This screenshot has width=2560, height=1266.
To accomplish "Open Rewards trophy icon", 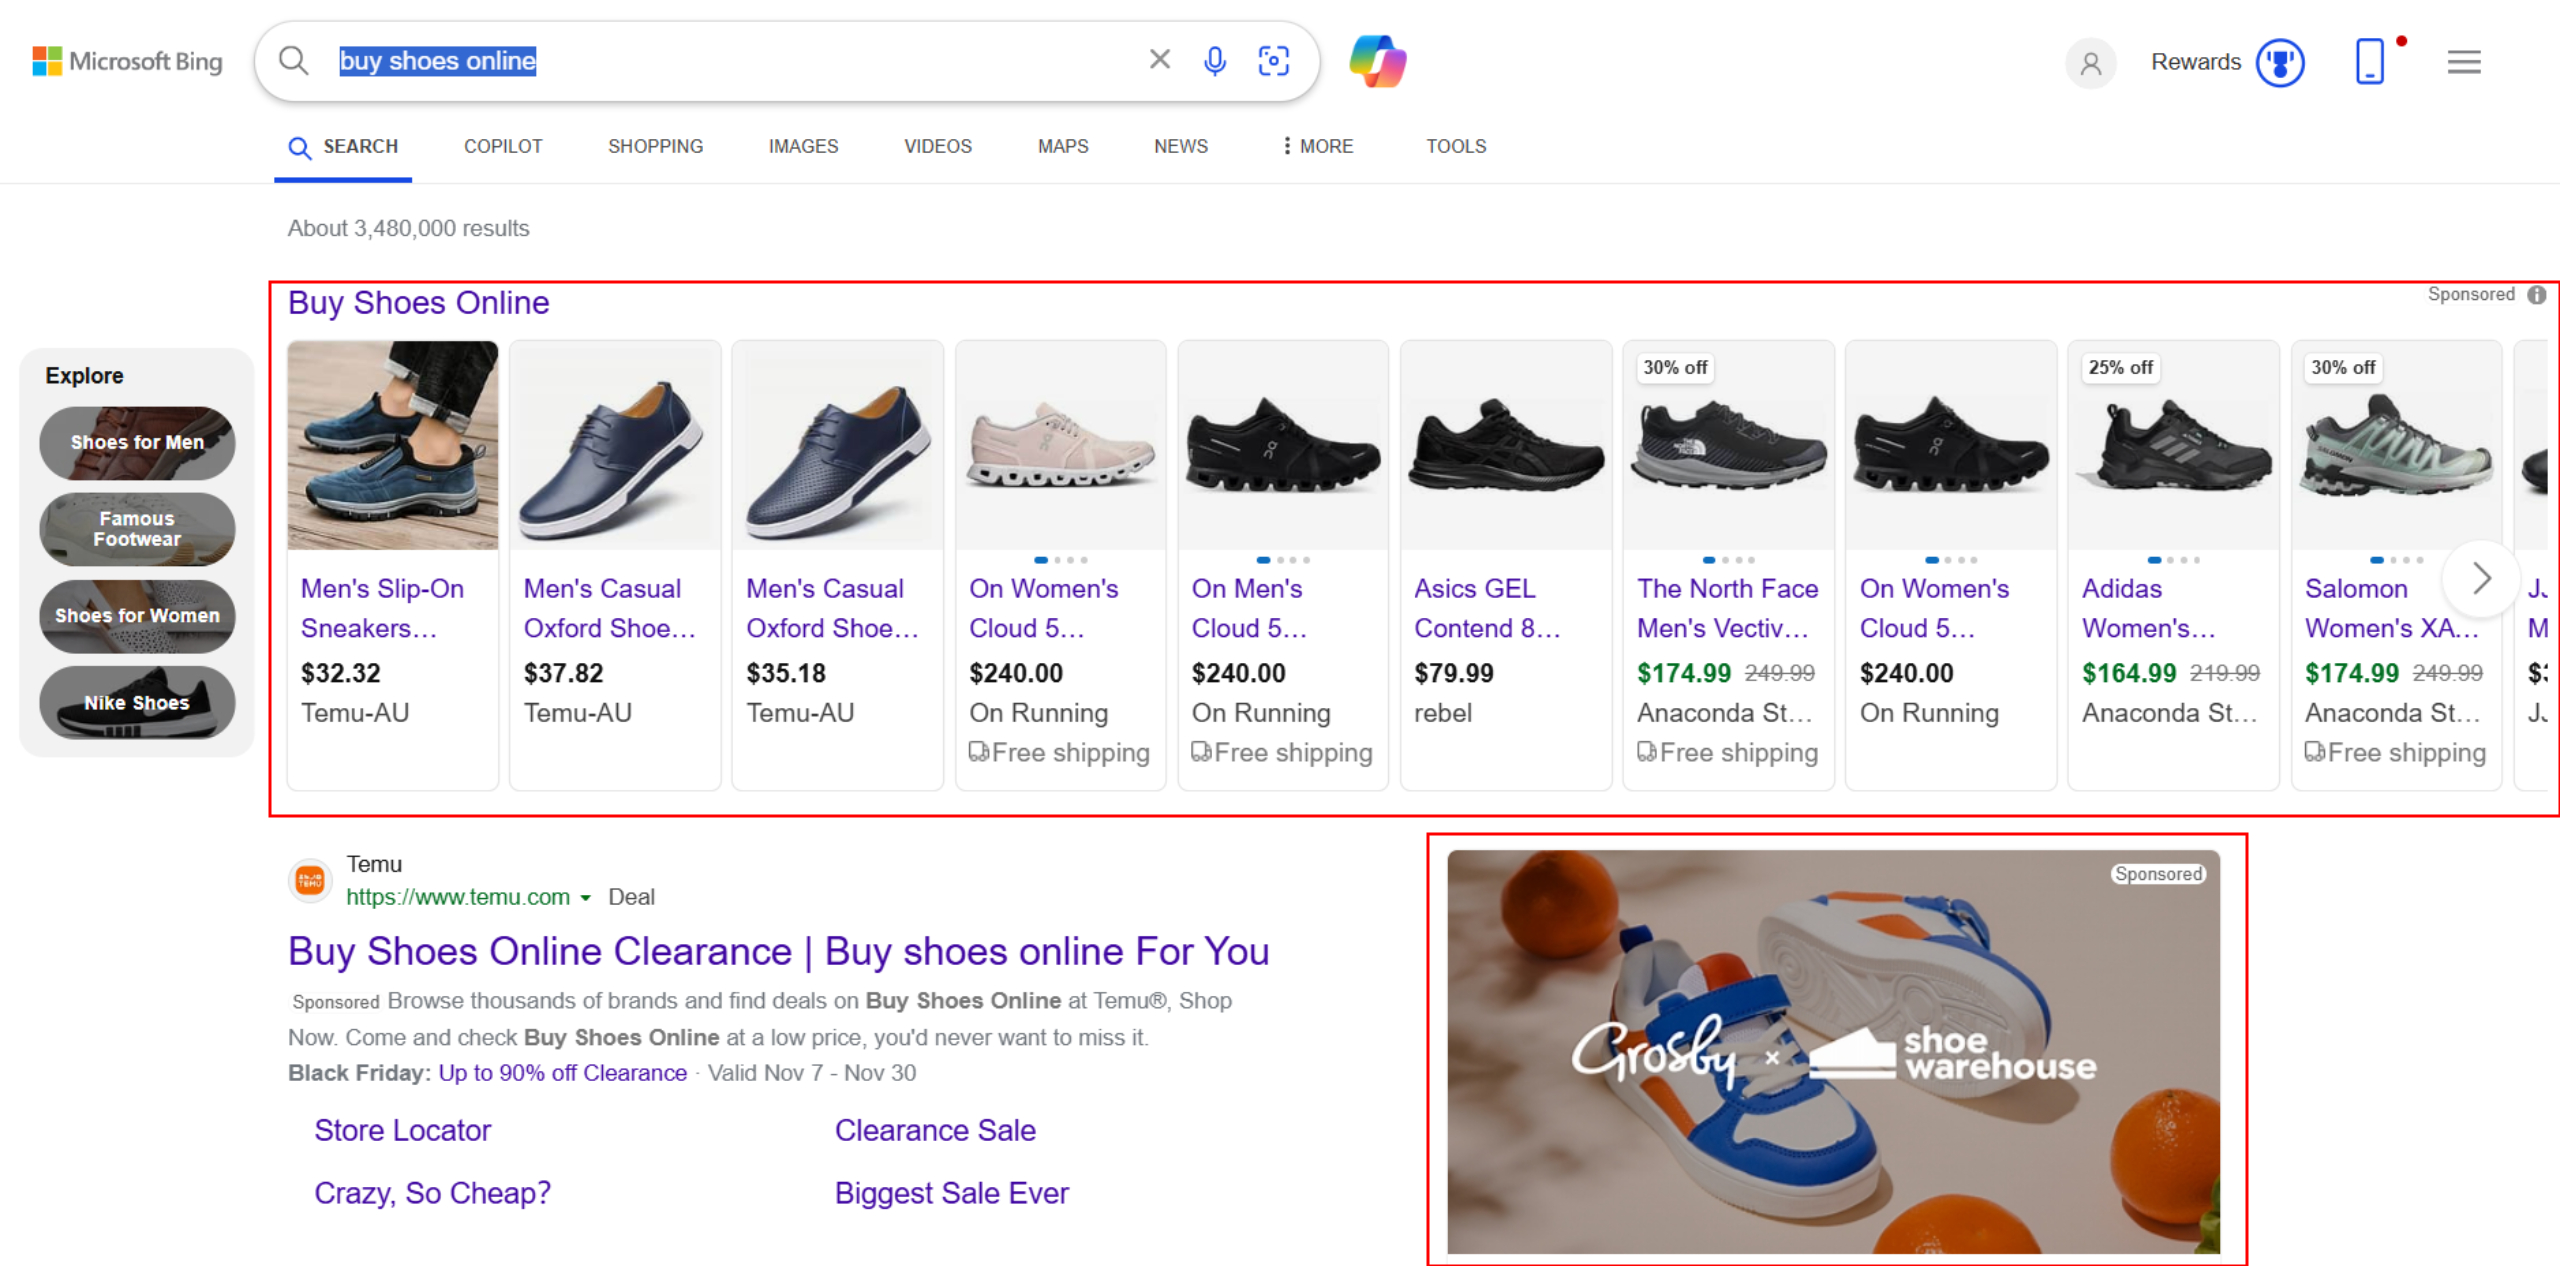I will [x=2280, y=63].
